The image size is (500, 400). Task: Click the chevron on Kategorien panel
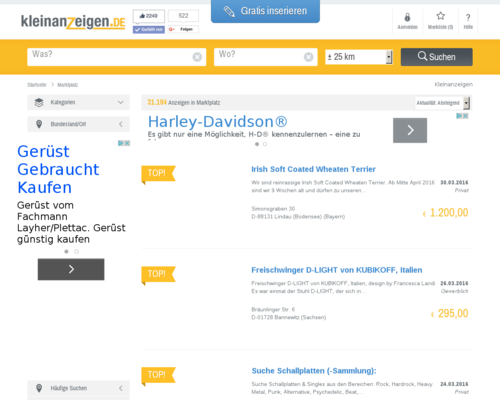(121, 102)
